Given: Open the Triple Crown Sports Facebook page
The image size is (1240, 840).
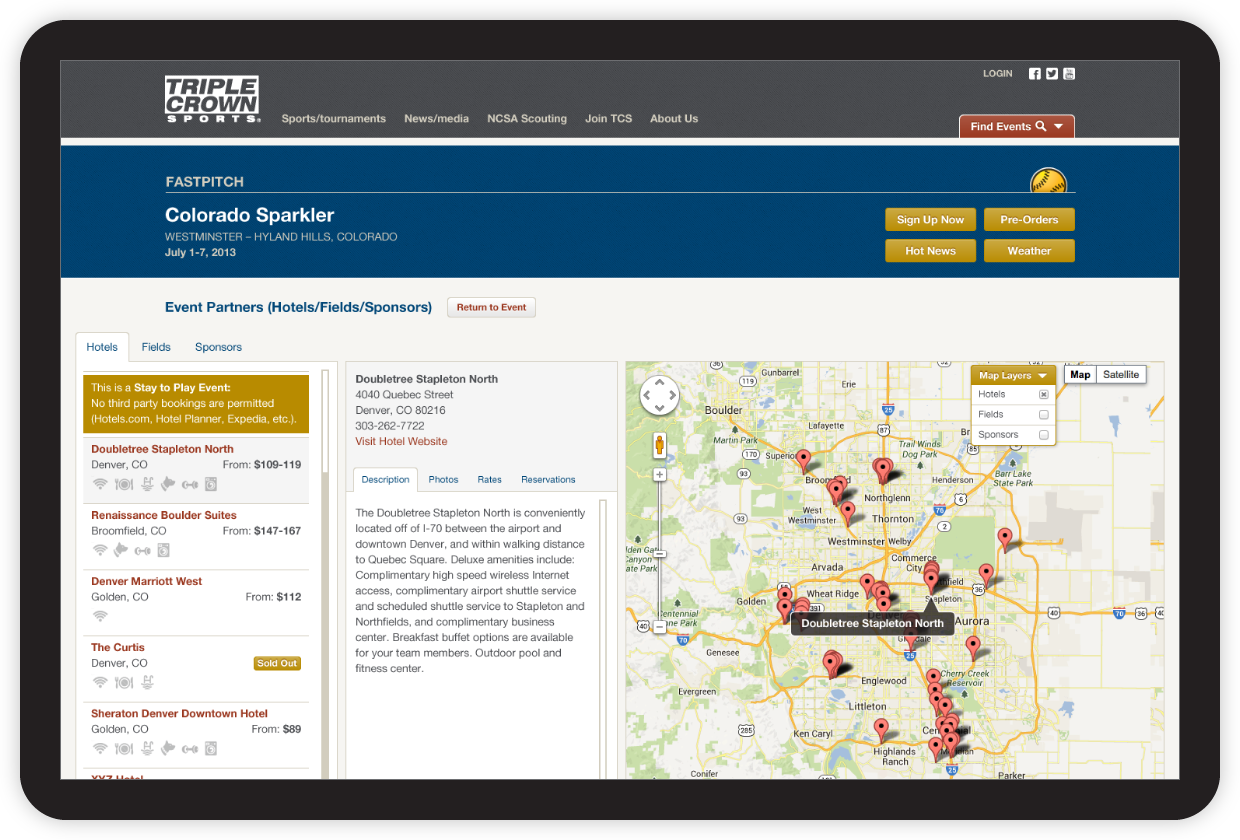Looking at the screenshot, I should (1035, 74).
